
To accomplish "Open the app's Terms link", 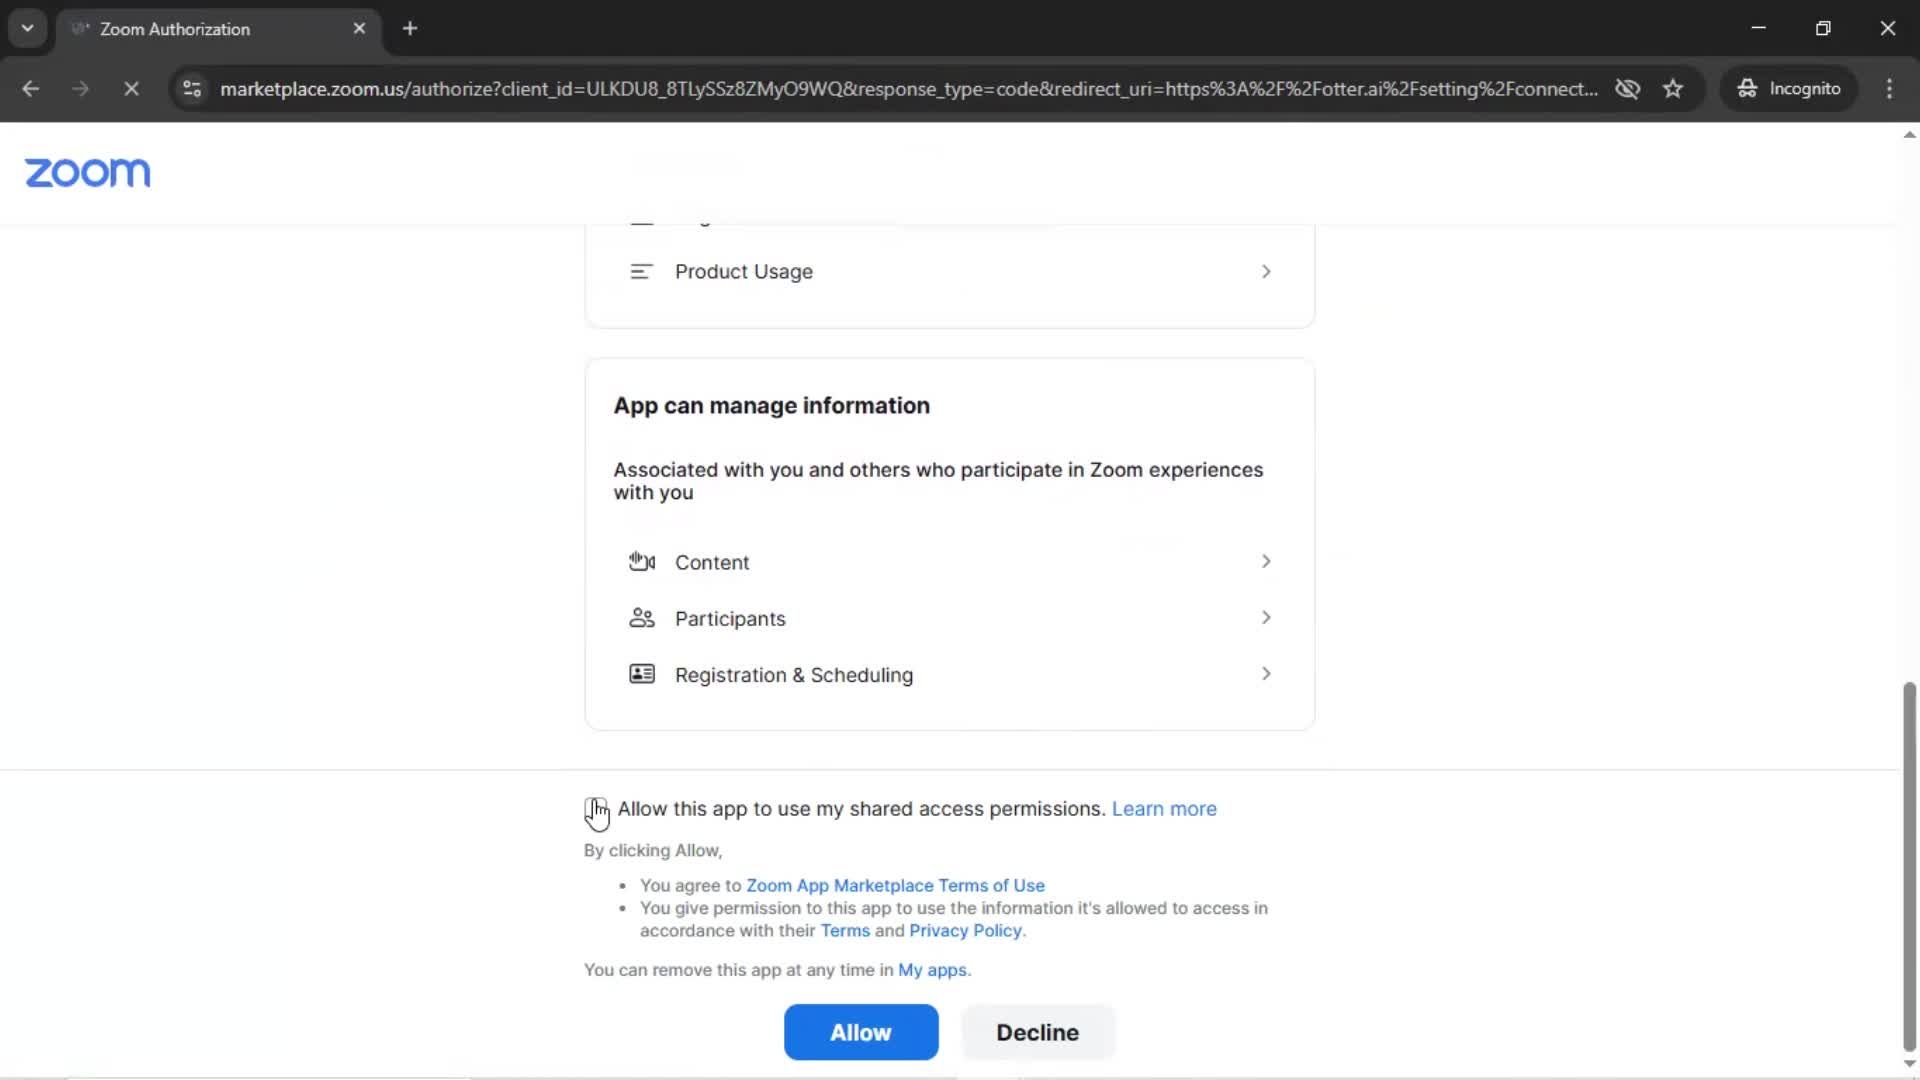I will pos(845,931).
